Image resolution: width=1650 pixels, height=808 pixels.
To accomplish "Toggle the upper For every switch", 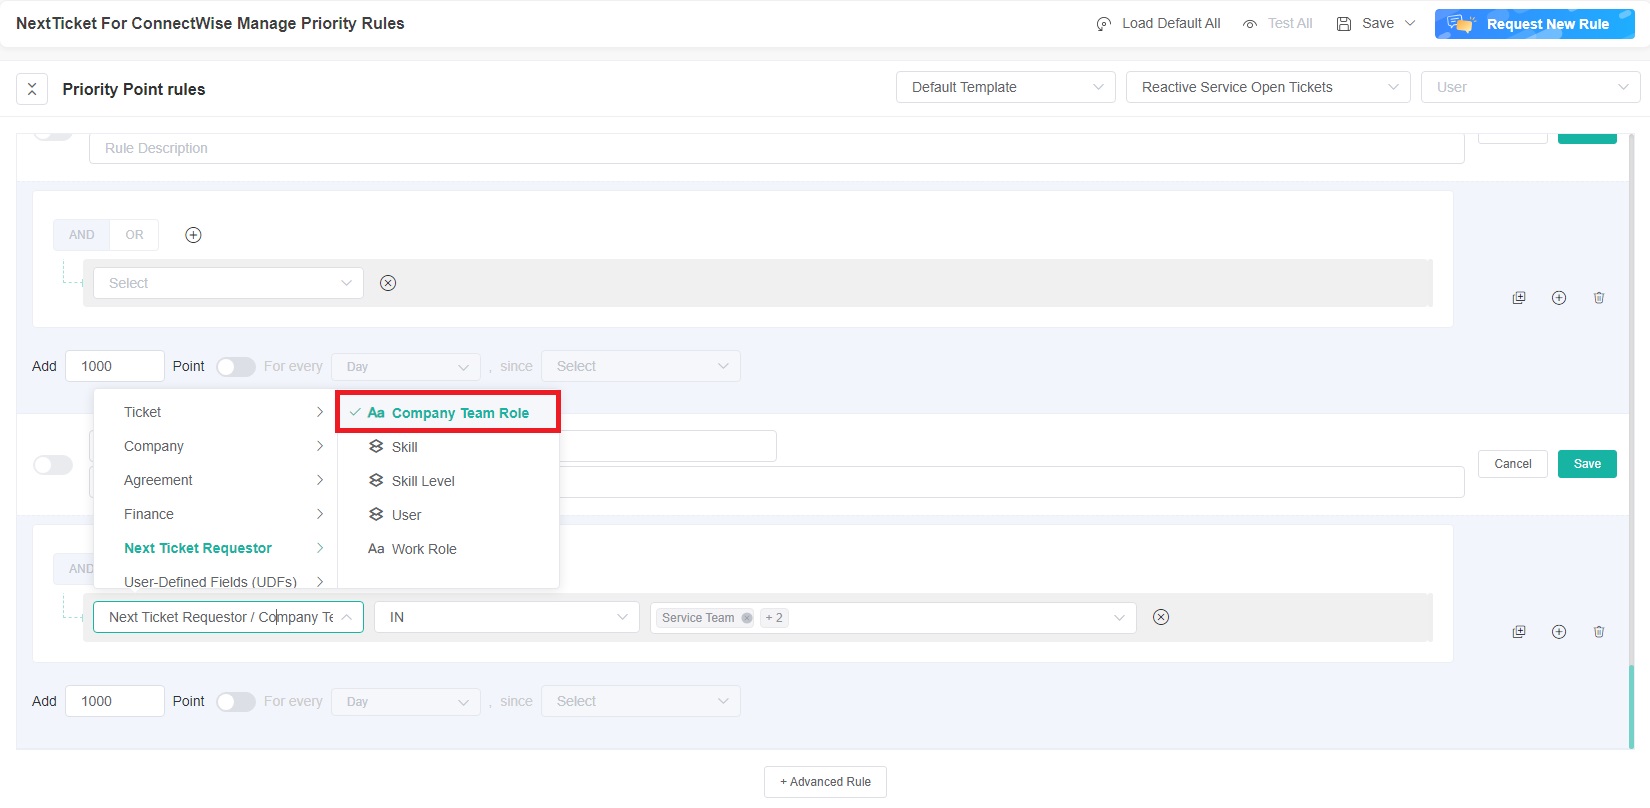I will pyautogui.click(x=236, y=367).
